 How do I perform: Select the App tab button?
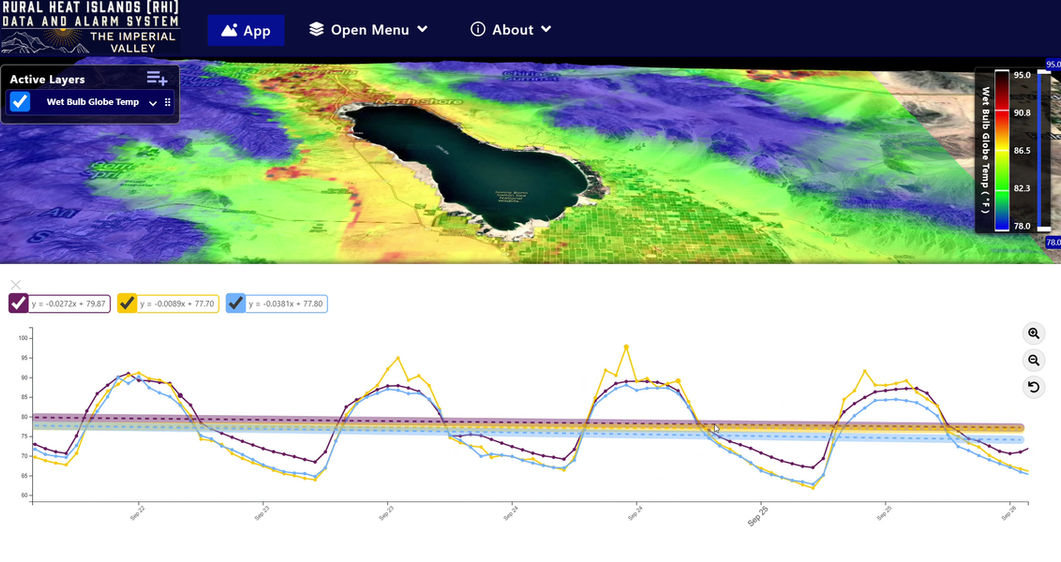[246, 30]
